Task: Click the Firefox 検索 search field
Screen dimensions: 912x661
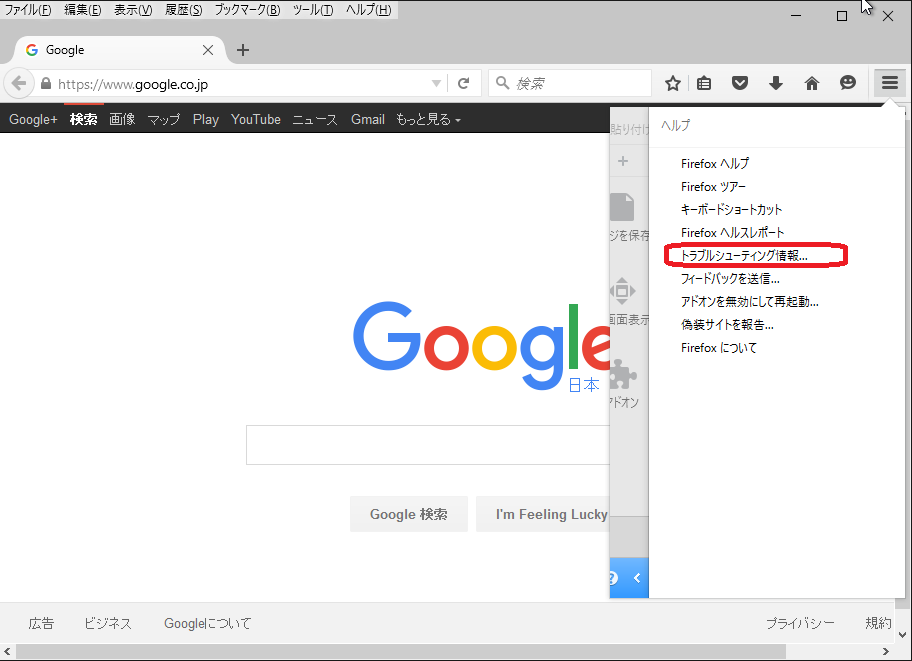Action: [x=570, y=83]
